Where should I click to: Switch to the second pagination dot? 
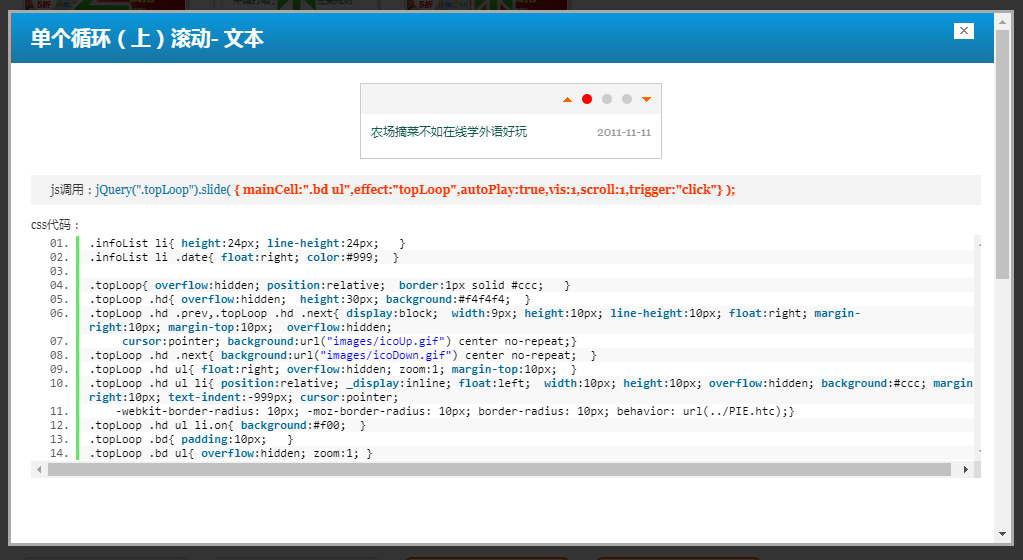(607, 99)
